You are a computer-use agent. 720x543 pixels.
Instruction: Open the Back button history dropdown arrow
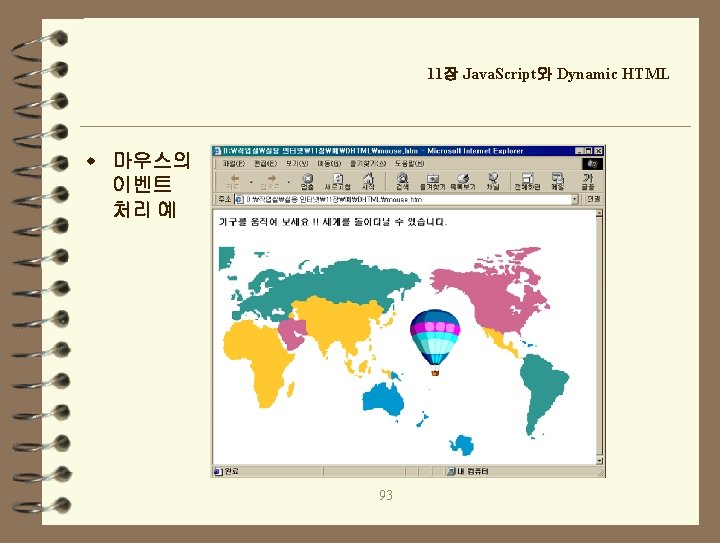click(251, 182)
